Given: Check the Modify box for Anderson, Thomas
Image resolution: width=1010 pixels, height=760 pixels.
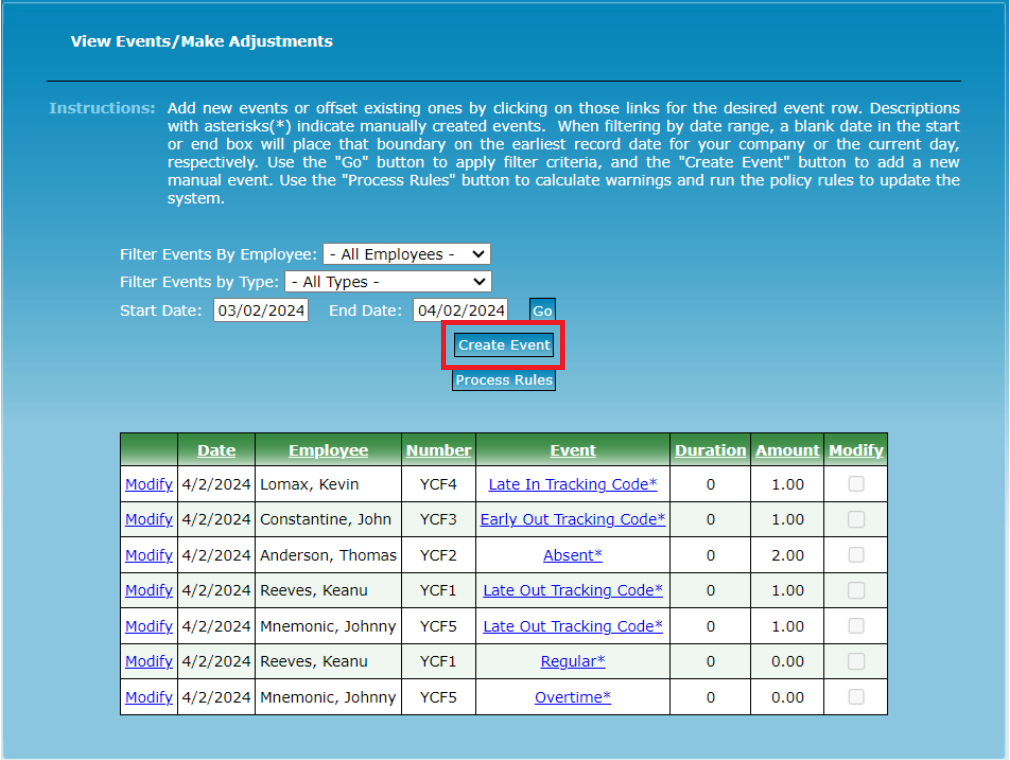Looking at the screenshot, I should pos(856,555).
